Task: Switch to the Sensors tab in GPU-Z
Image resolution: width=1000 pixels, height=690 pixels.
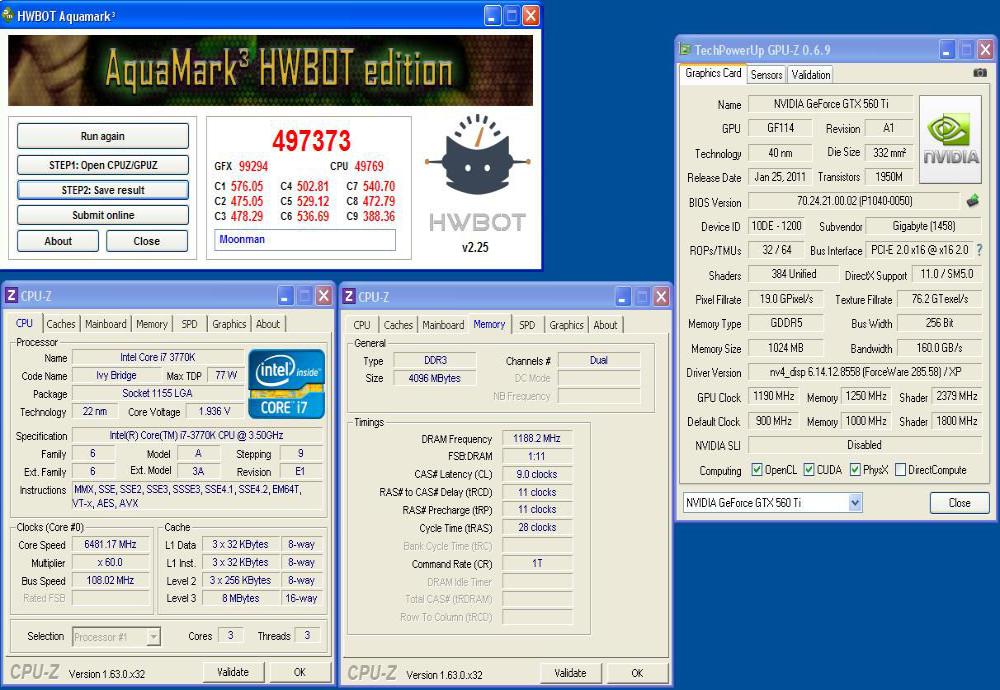Action: (766, 75)
